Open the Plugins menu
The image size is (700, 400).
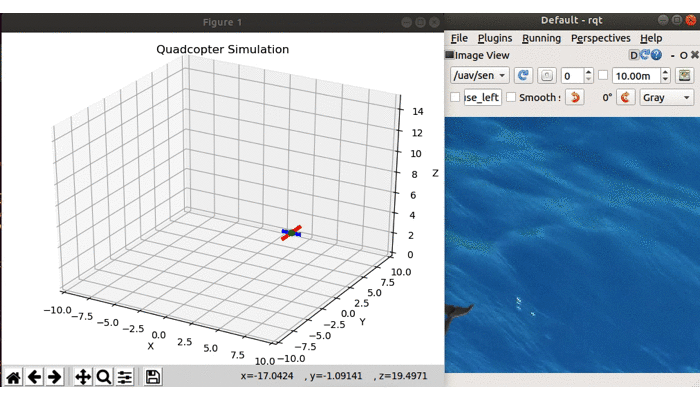click(x=495, y=38)
